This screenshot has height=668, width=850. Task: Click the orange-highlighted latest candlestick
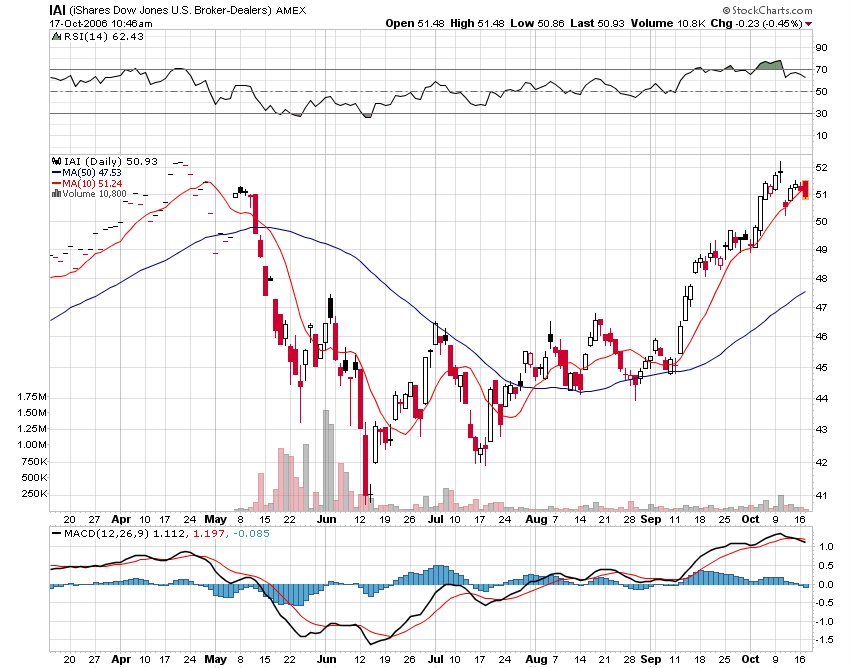[805, 190]
